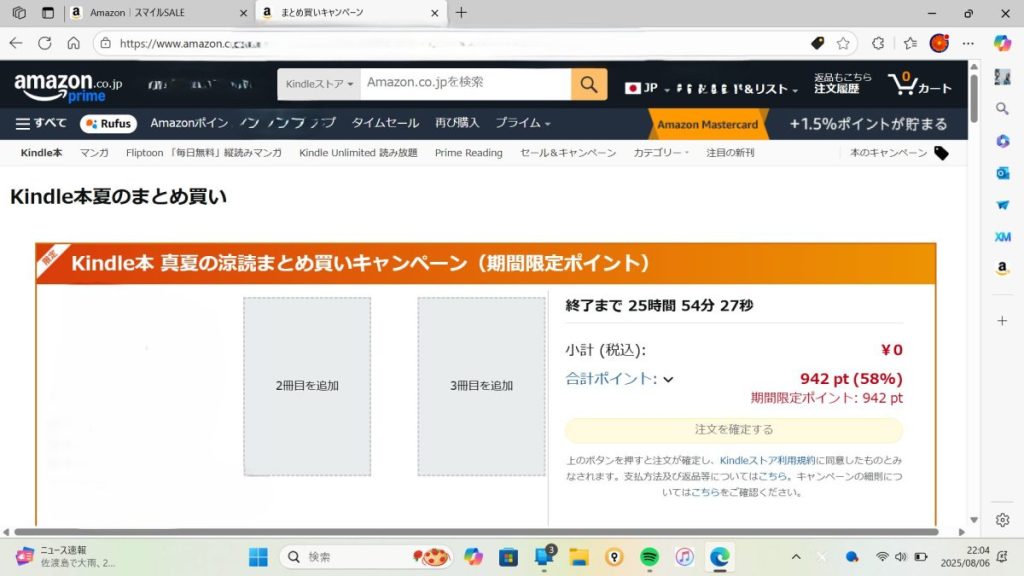The width and height of the screenshot is (1024, 576).
Task: Add page to favorites star icon
Action: [843, 43]
